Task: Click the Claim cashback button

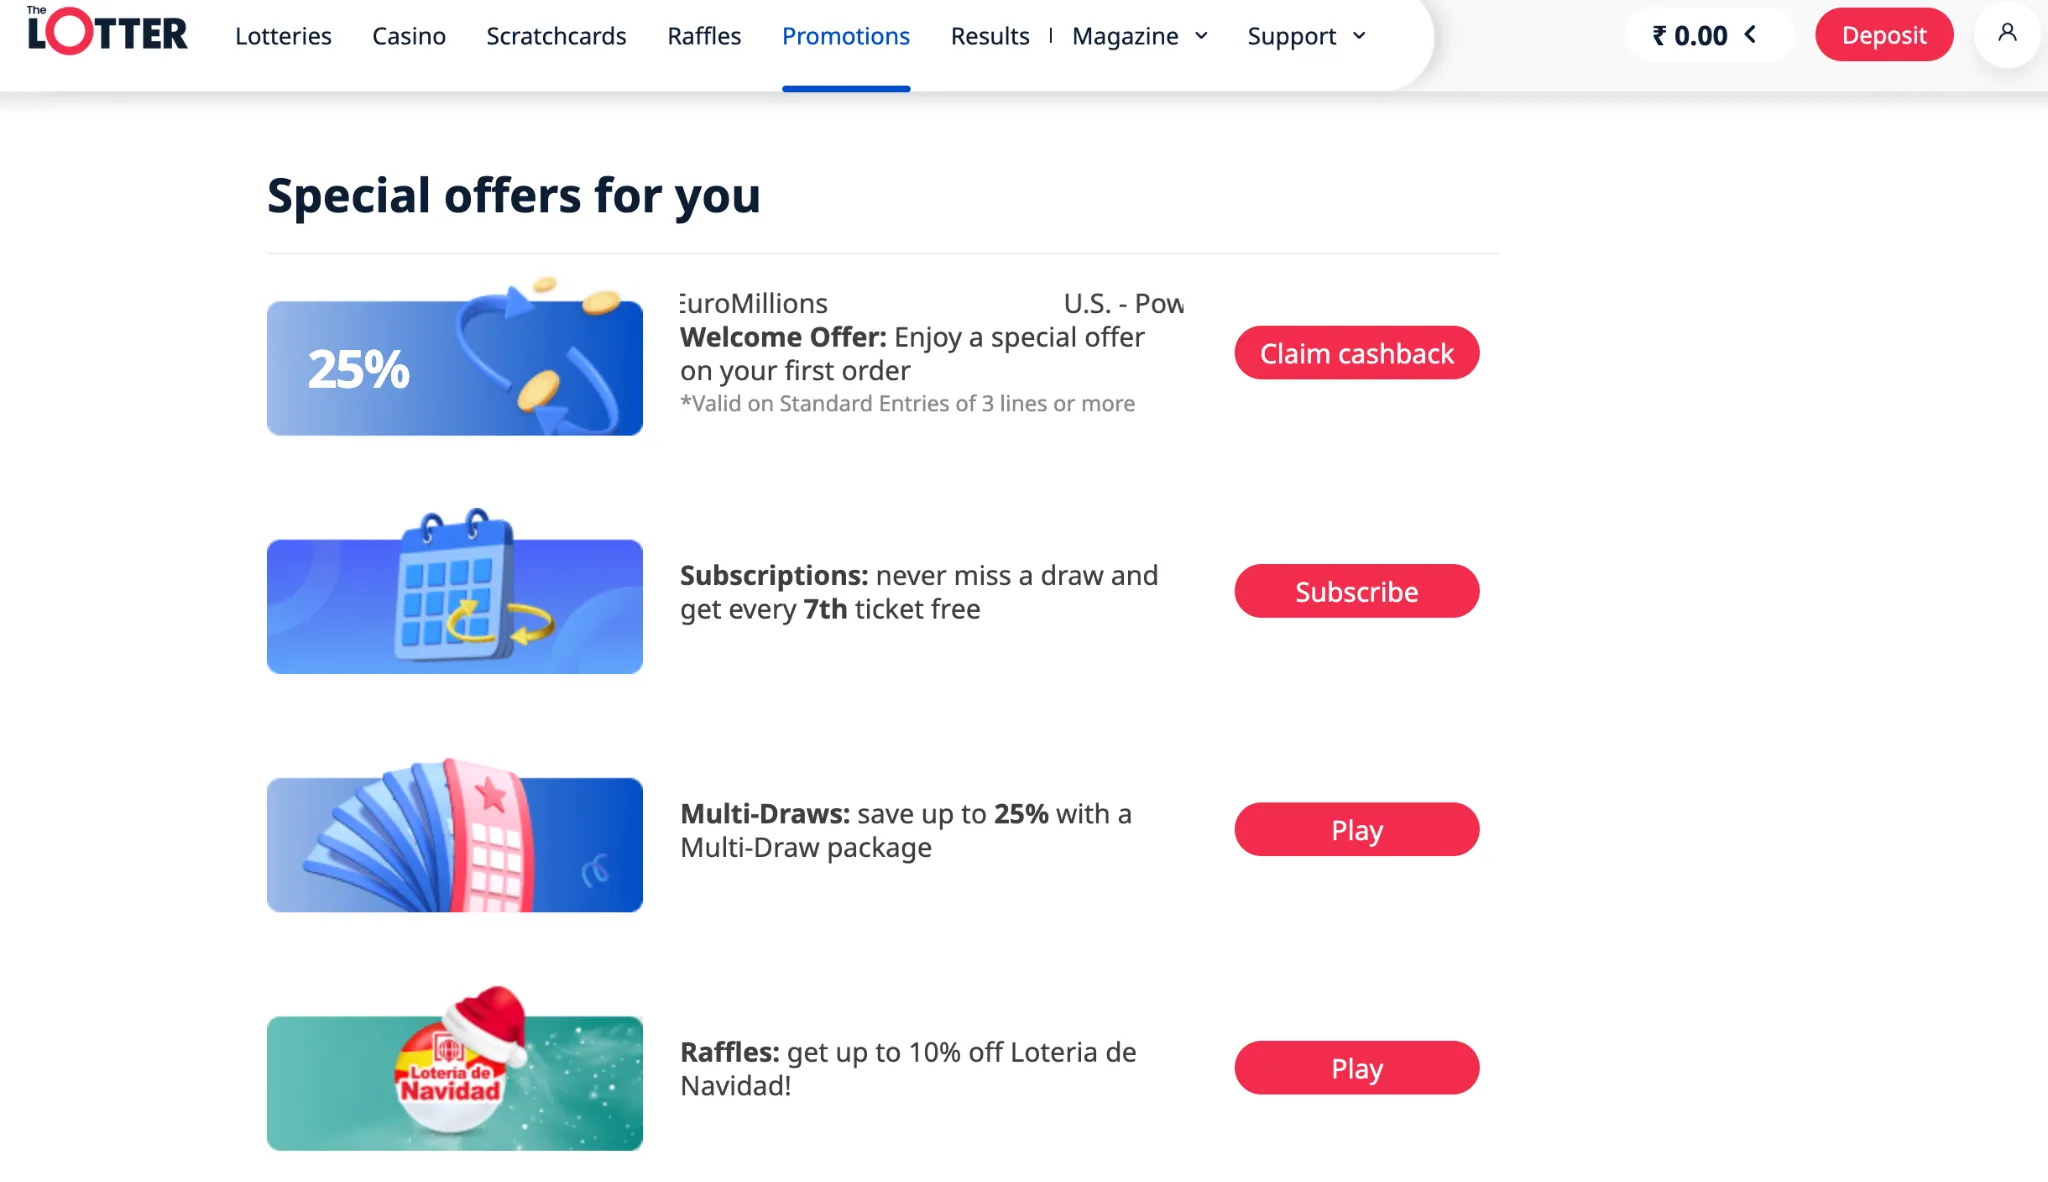Action: (x=1356, y=353)
